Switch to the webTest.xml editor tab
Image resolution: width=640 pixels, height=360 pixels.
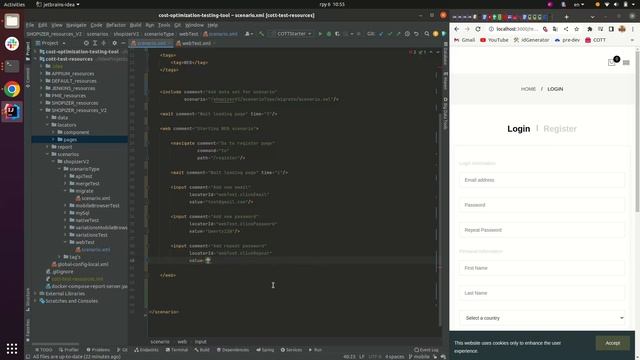click(196, 43)
